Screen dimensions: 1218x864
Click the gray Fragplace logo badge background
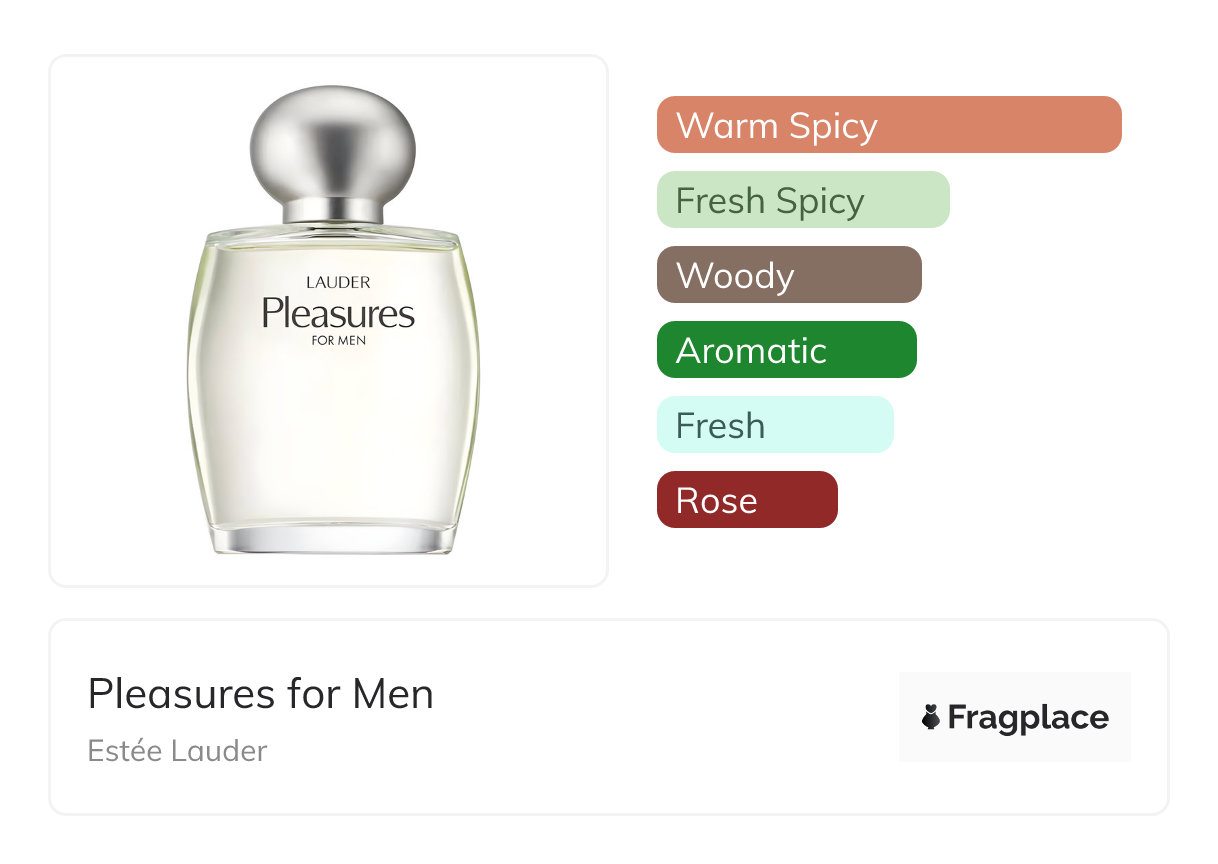(x=1015, y=717)
